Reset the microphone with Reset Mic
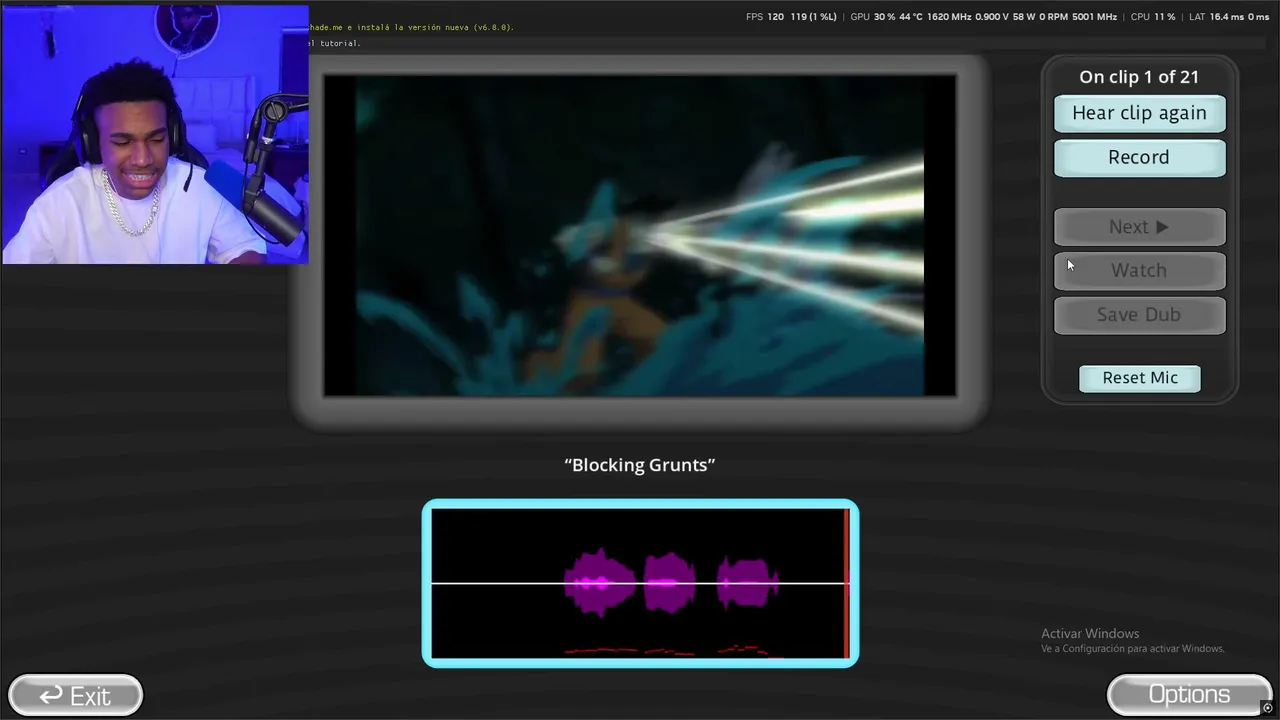The width and height of the screenshot is (1280, 720). point(1140,378)
